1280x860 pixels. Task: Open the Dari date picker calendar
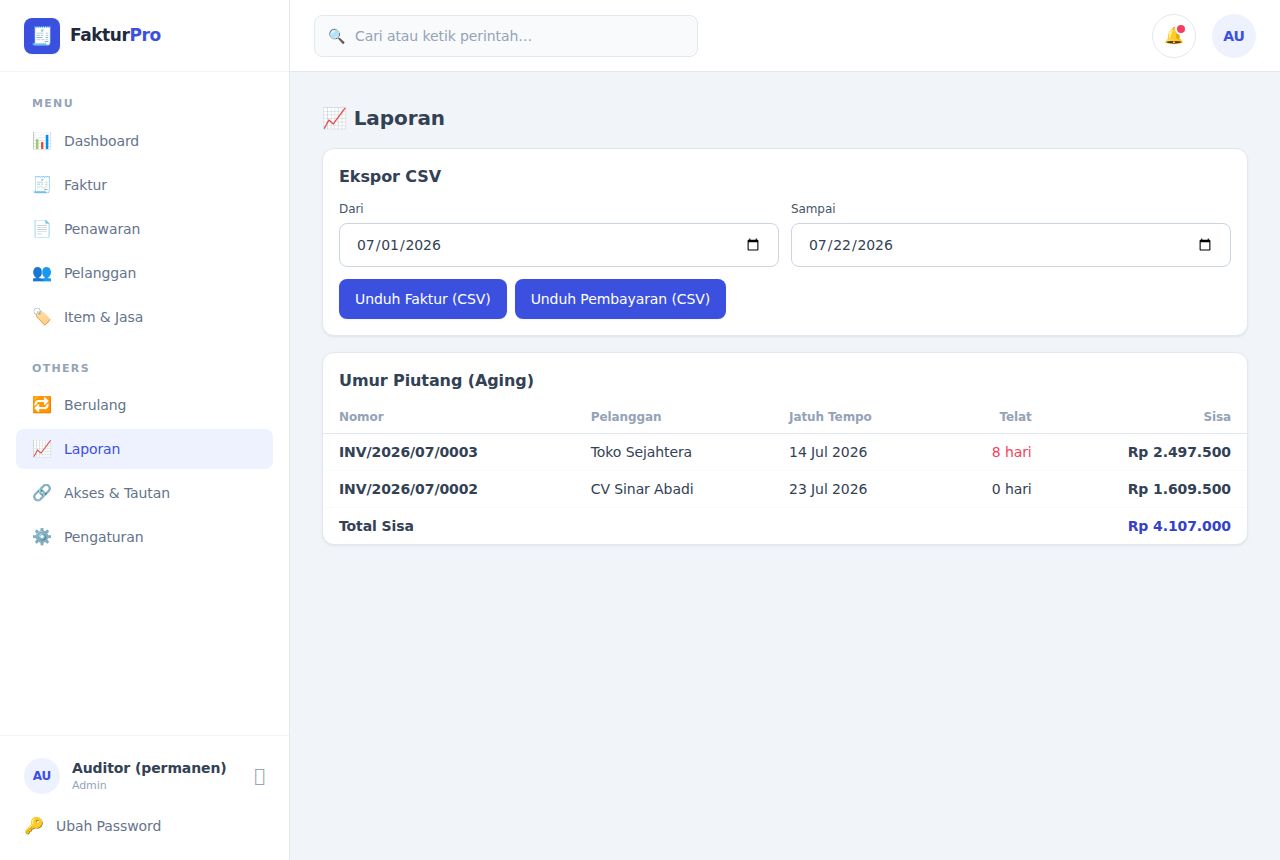(753, 245)
